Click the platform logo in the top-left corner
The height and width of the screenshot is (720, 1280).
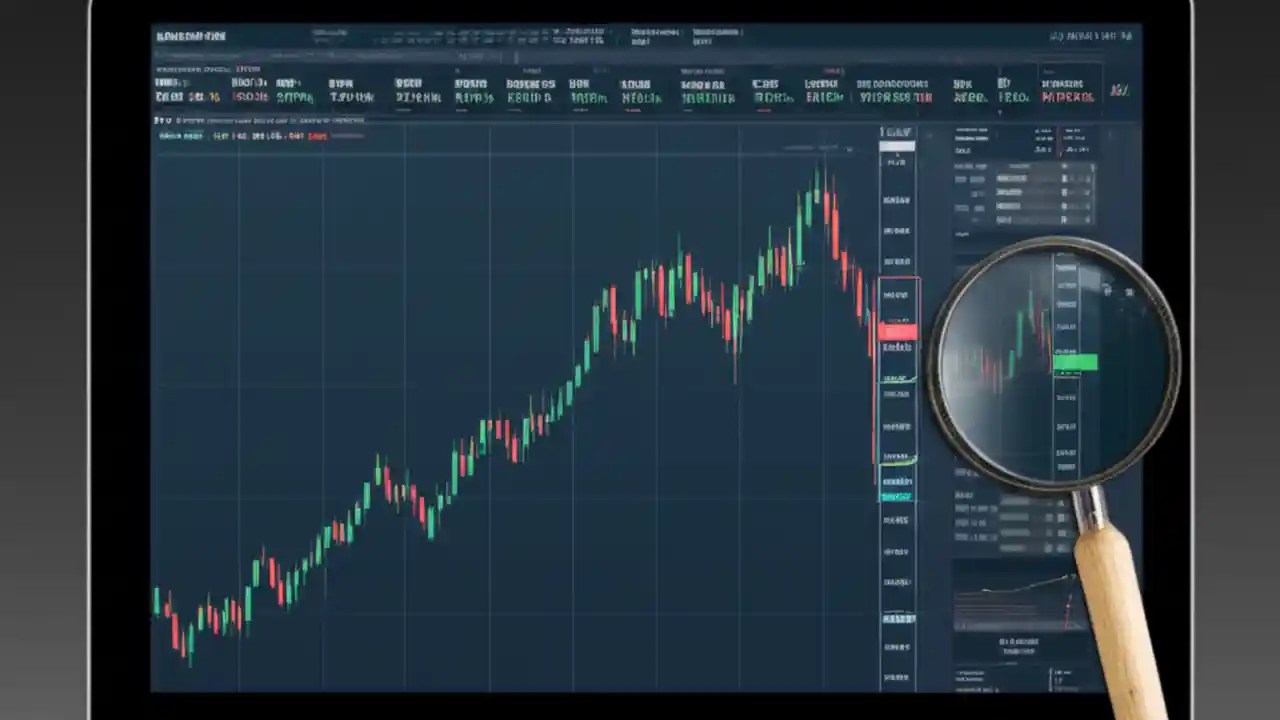192,36
